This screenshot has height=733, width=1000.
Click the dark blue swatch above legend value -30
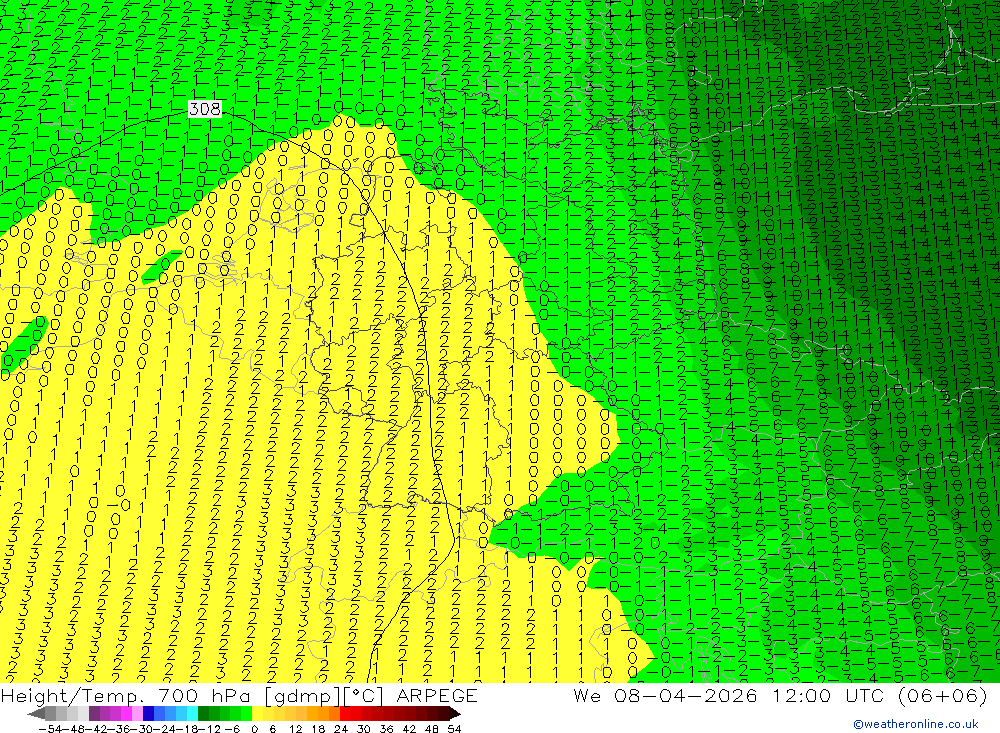tap(149, 714)
